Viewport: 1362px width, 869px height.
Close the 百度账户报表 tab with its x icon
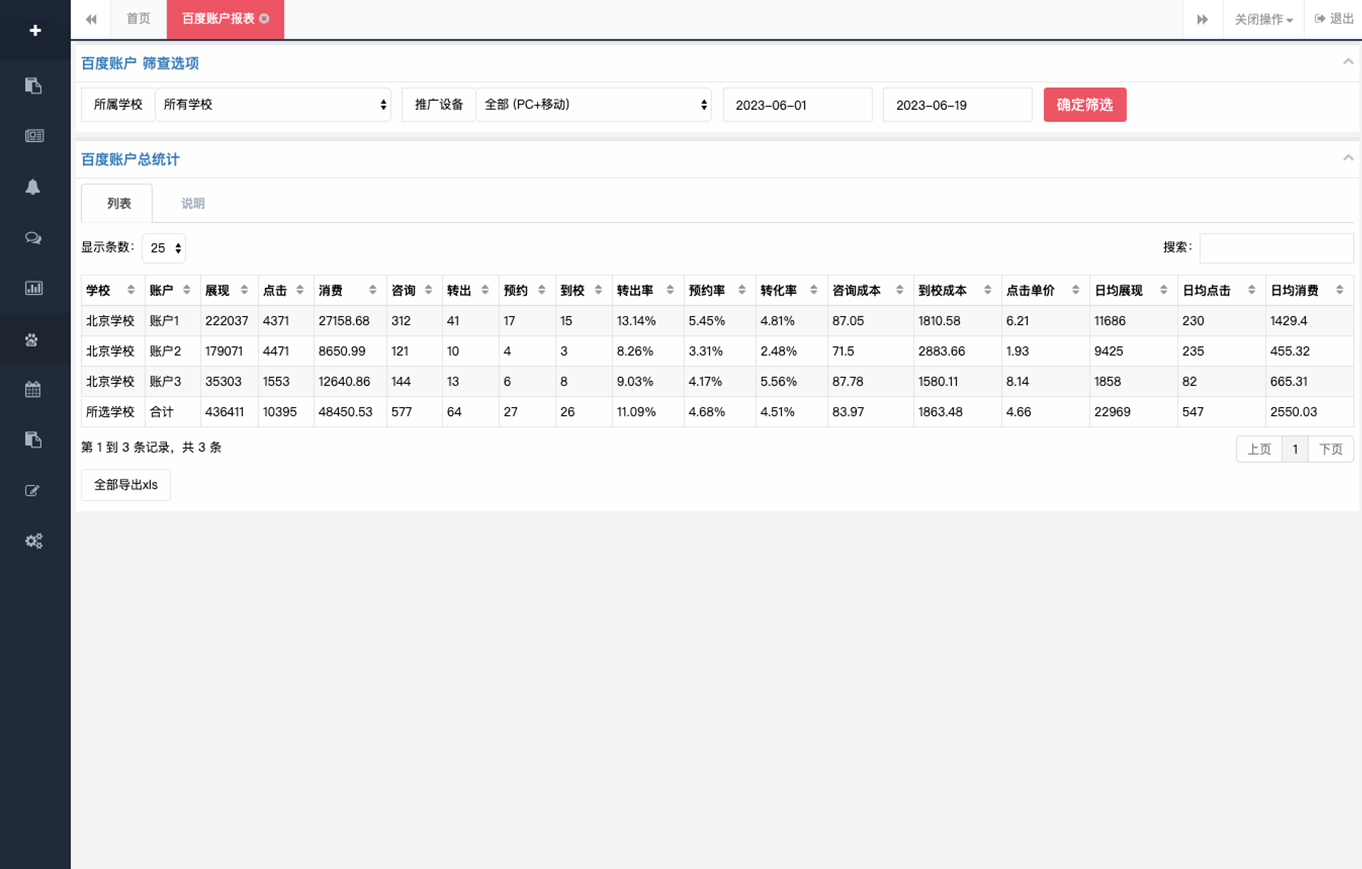[264, 19]
